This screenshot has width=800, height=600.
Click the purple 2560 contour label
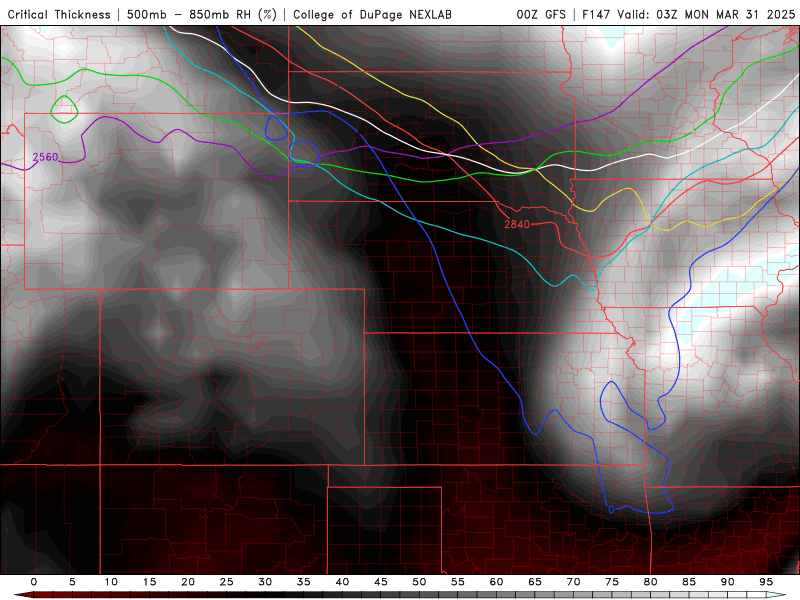[45, 157]
